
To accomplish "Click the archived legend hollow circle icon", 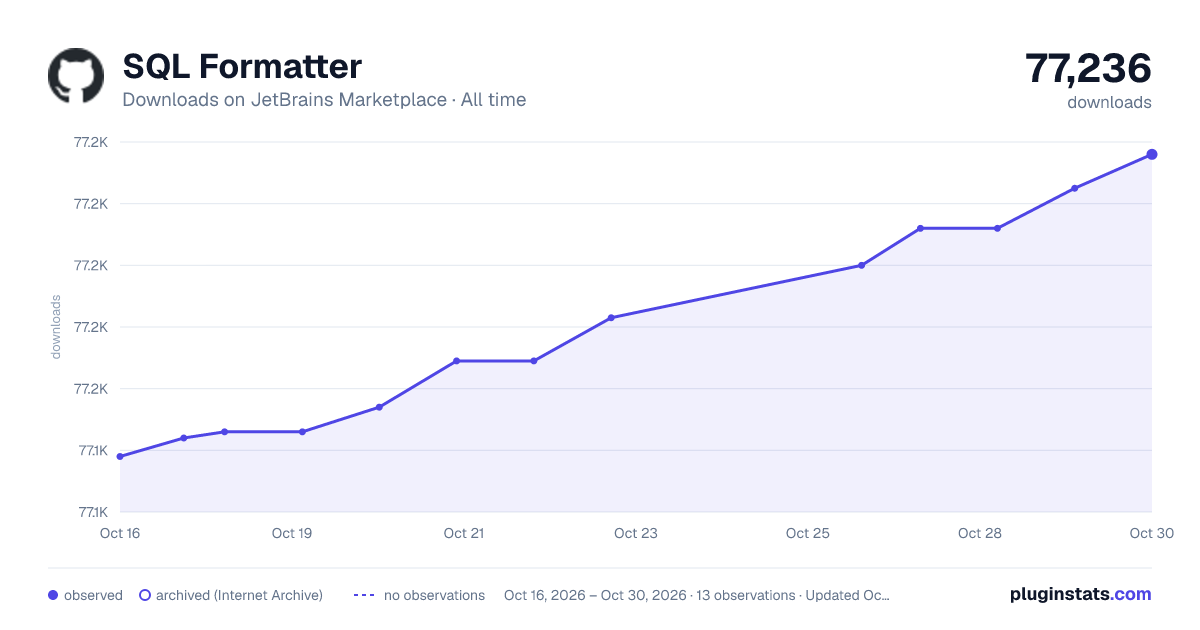I will click(145, 595).
